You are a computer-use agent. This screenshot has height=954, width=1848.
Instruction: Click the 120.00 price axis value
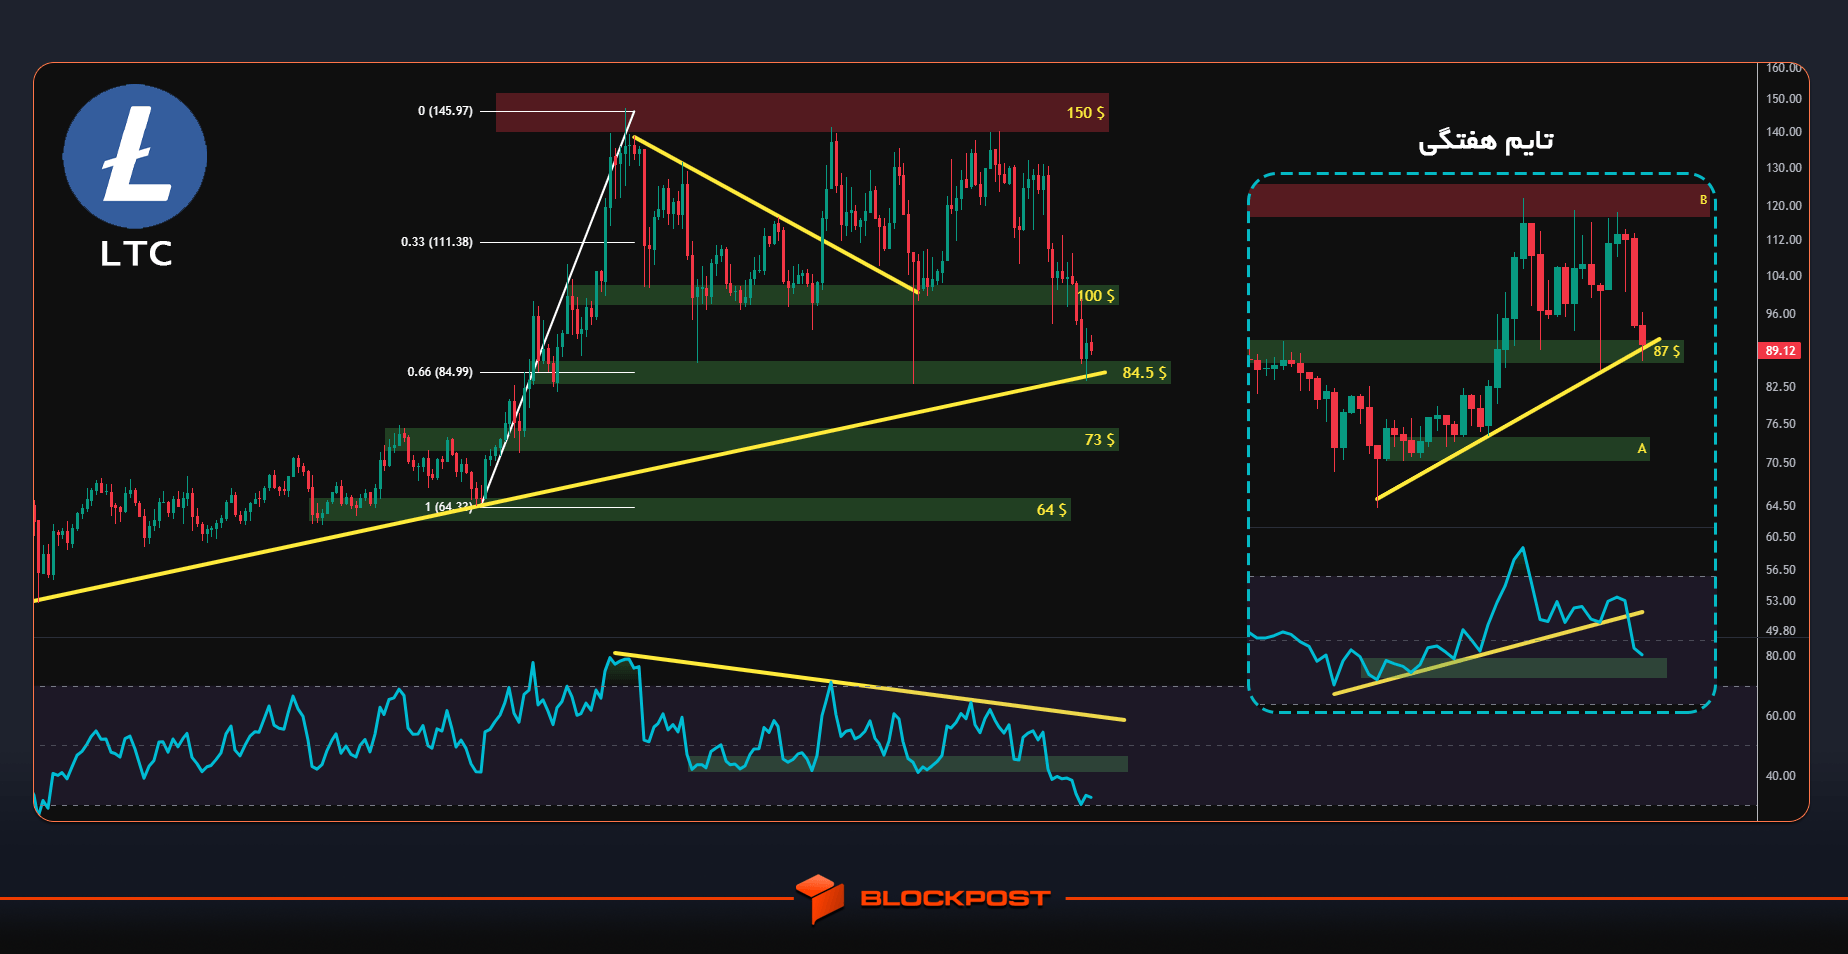tap(1784, 206)
